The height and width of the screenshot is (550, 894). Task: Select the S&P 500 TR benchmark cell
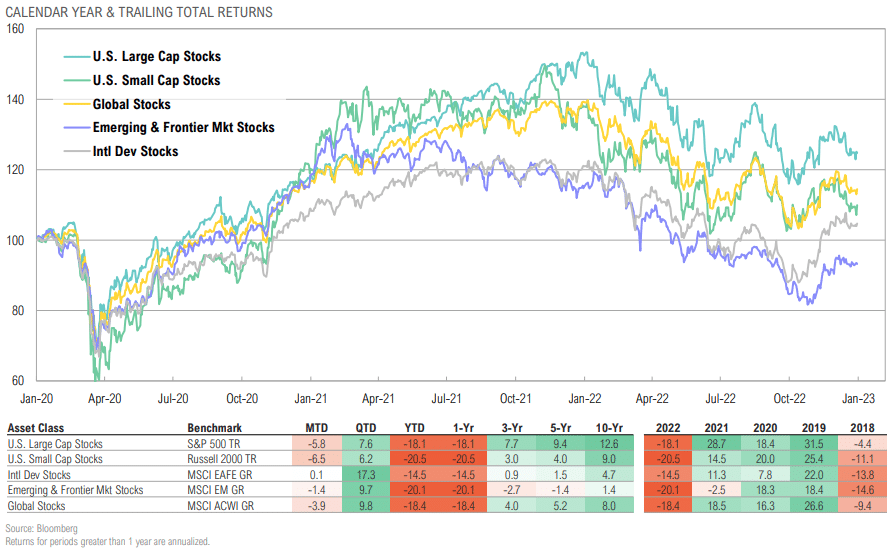214,443
